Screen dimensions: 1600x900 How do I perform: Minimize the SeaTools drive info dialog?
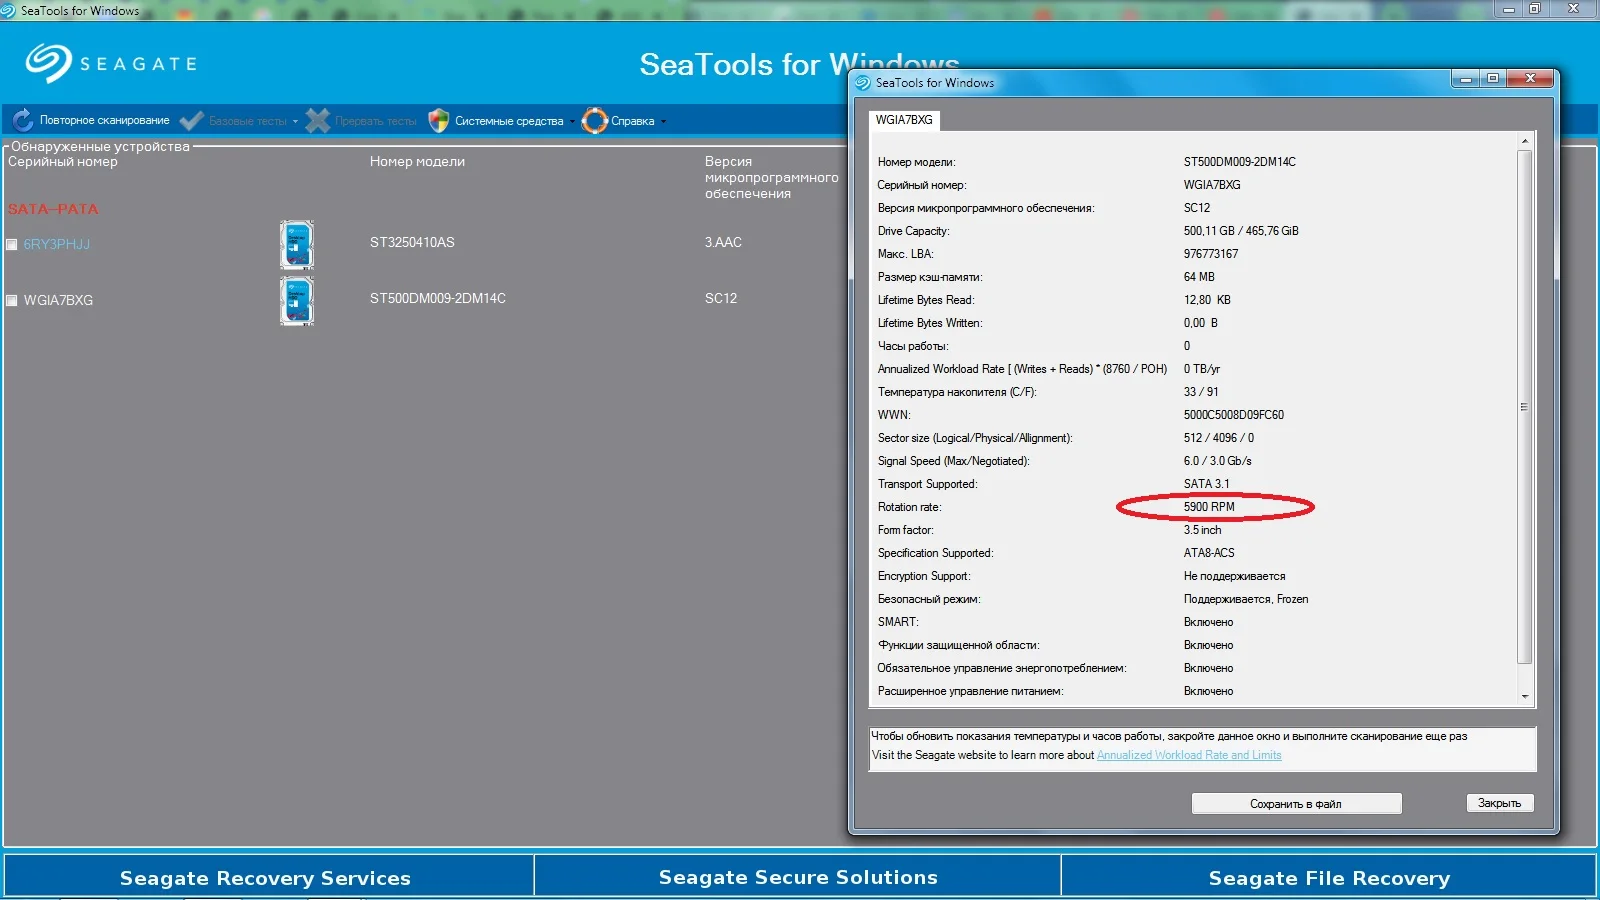click(1466, 79)
